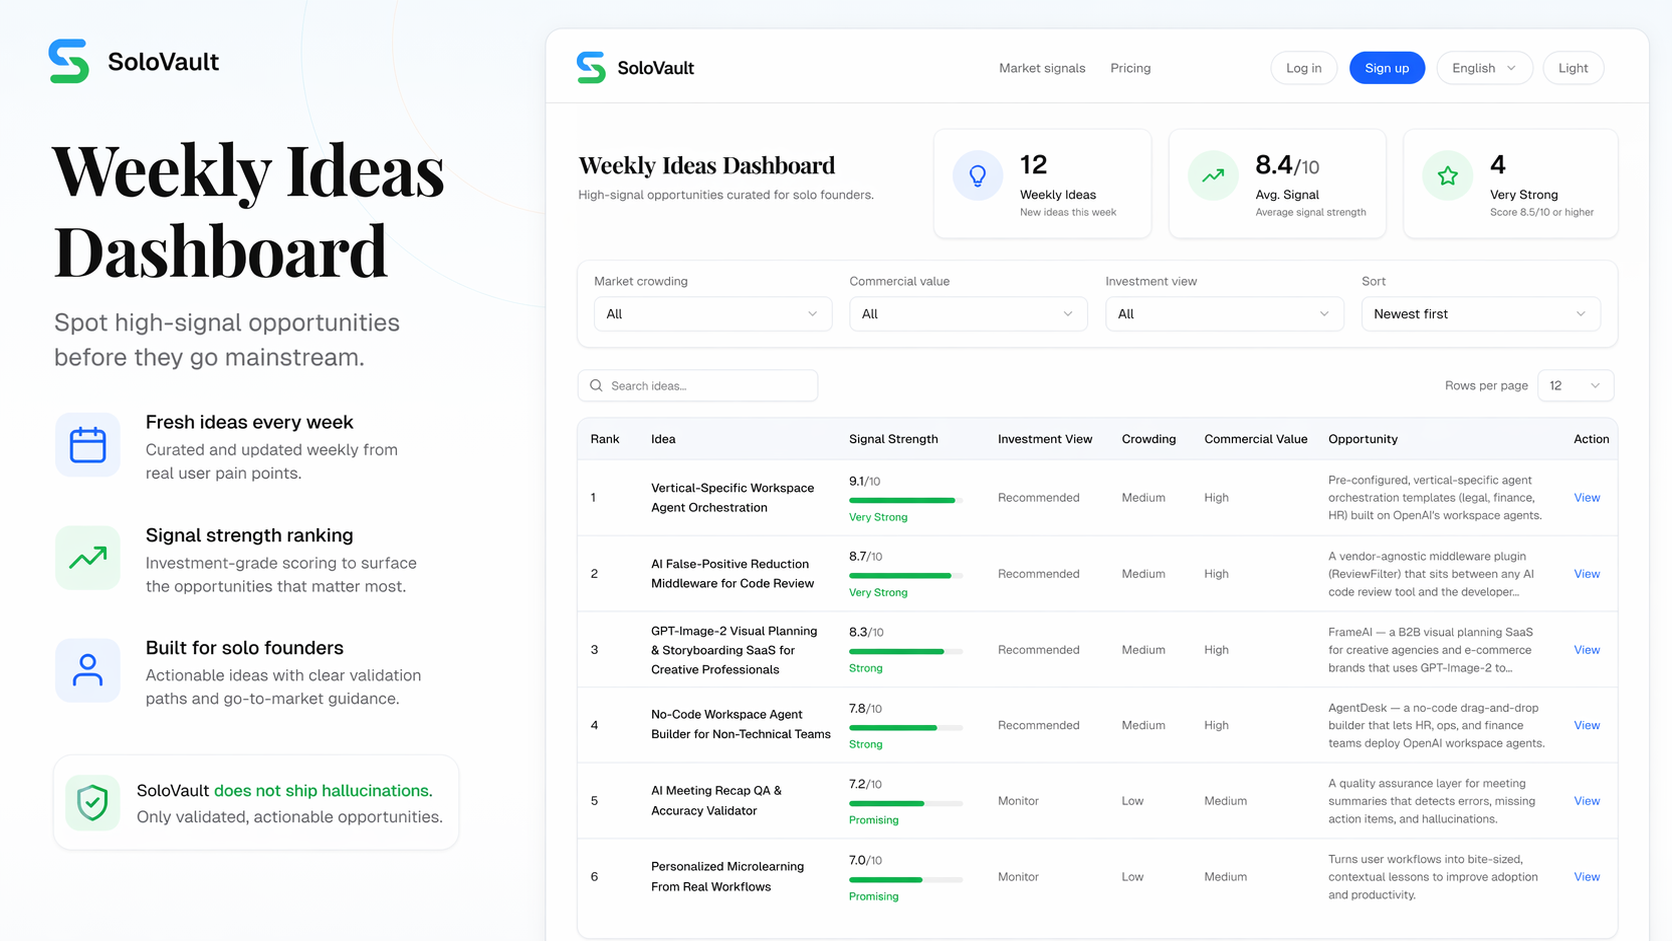This screenshot has height=941, width=1672.
Task: Click the Opportunity column header
Action: tap(1362, 439)
